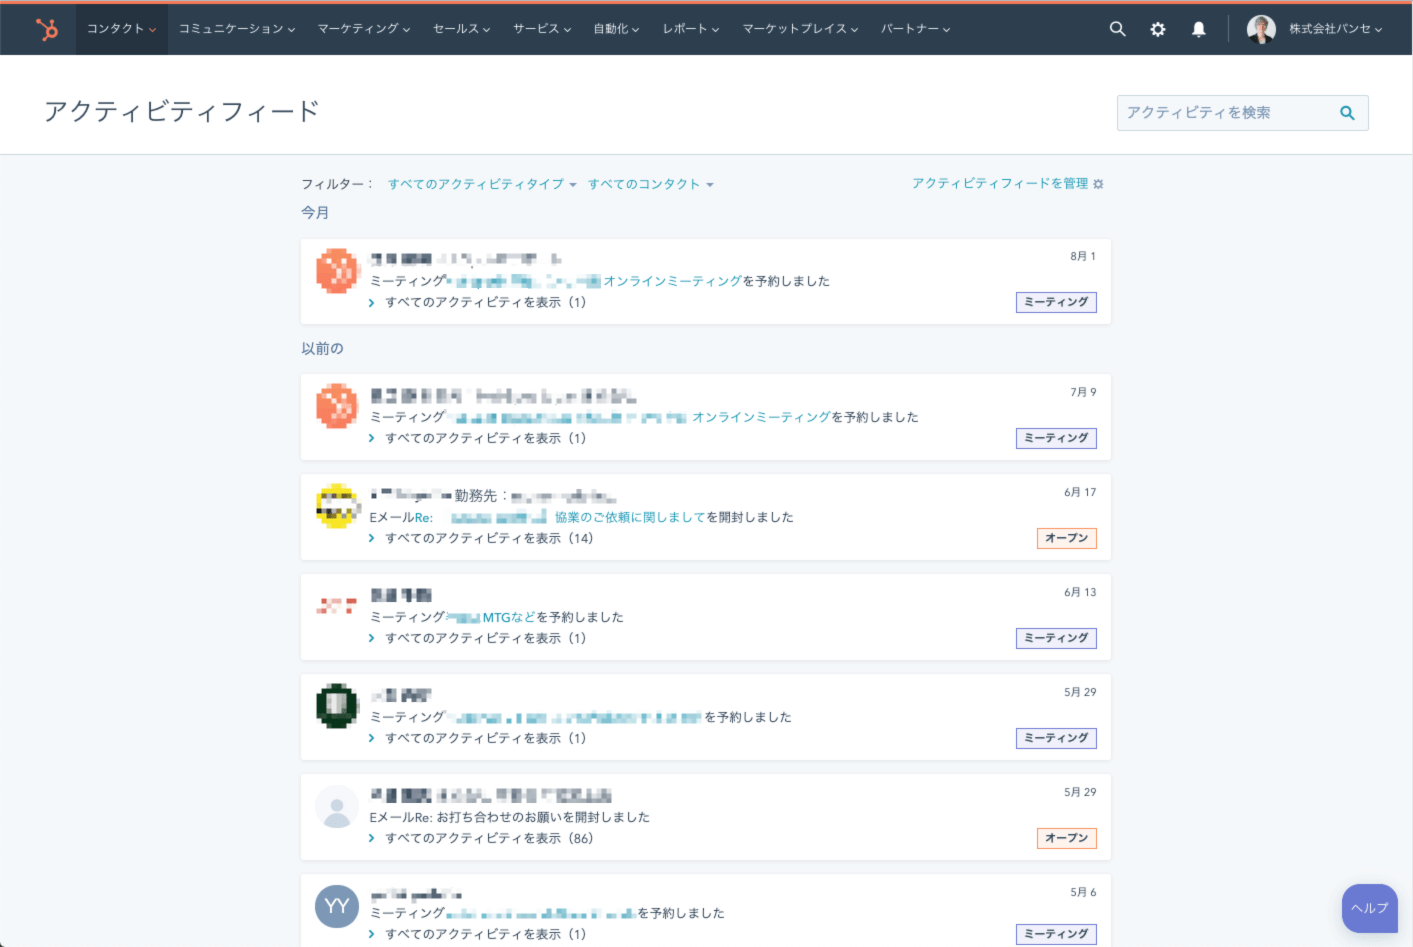Open the 株式会社パンセ account menu
The height and width of the screenshot is (947, 1413).
tap(1335, 29)
